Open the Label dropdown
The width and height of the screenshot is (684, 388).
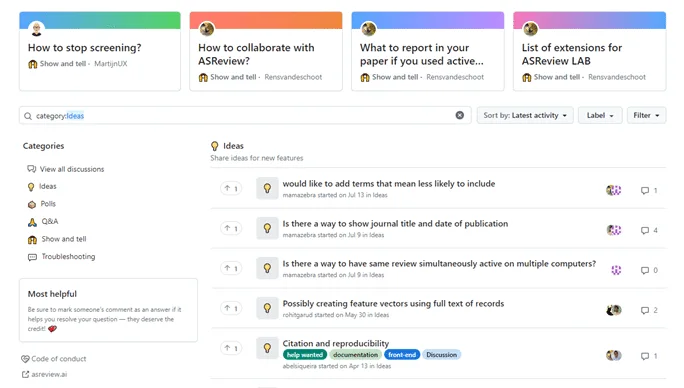point(600,116)
